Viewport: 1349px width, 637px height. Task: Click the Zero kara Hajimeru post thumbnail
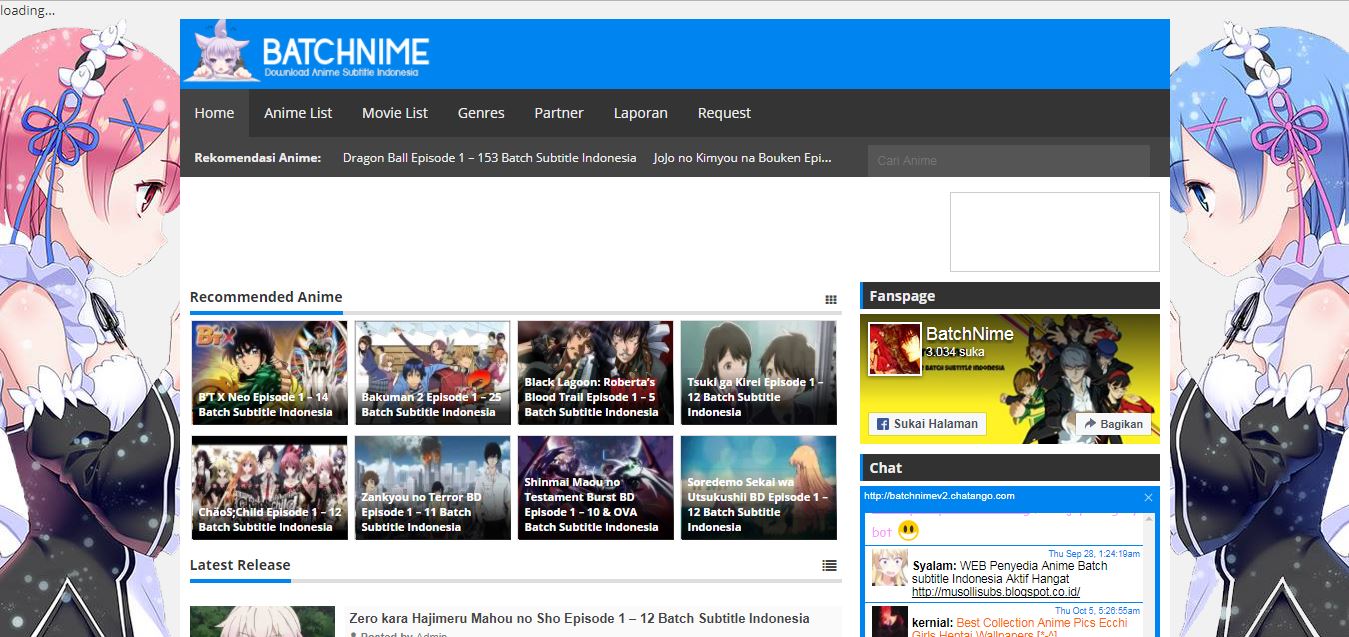pyautogui.click(x=262, y=621)
